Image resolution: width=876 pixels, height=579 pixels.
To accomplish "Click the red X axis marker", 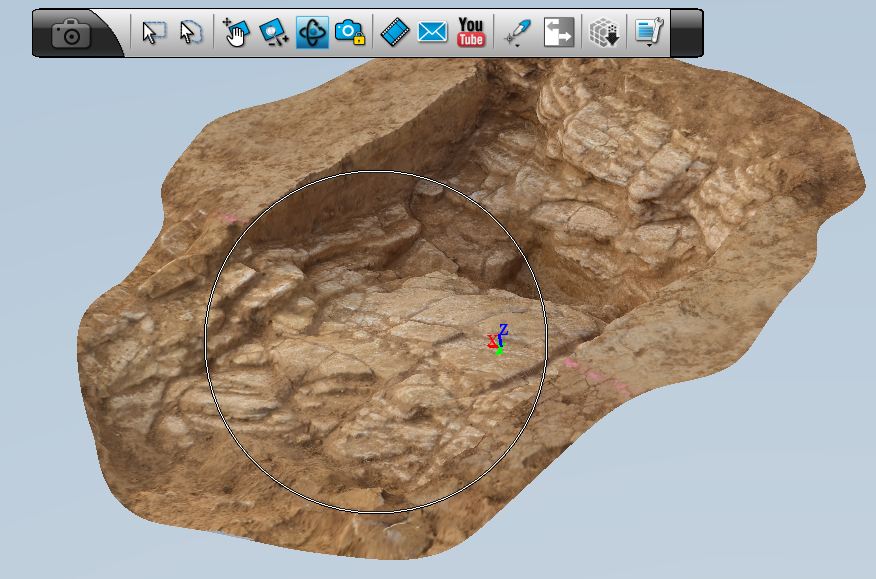I will pos(491,342).
